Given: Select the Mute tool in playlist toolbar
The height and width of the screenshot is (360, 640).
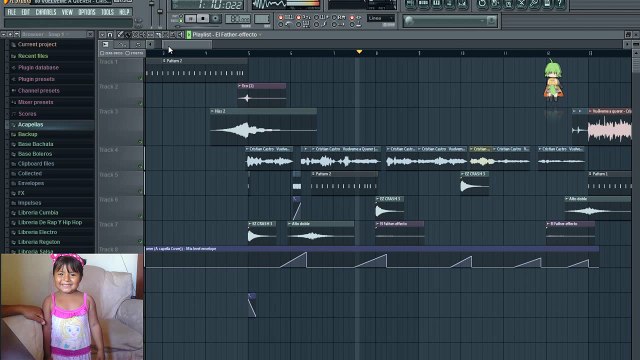Looking at the screenshot, I should [142, 35].
